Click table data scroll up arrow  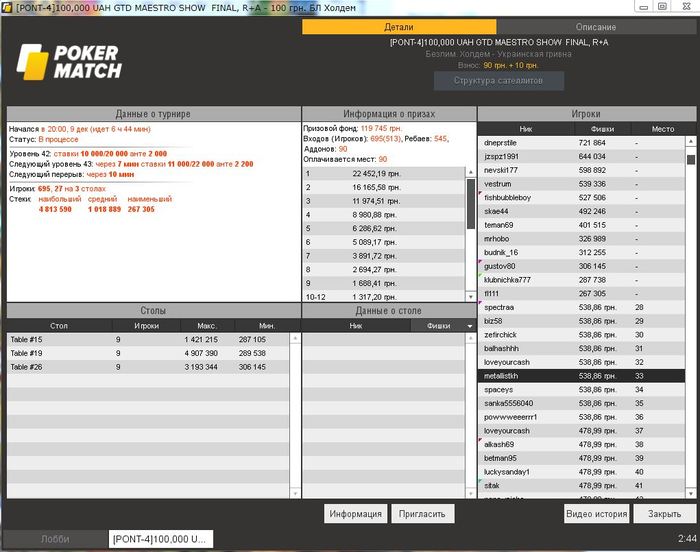pyautogui.click(x=471, y=339)
